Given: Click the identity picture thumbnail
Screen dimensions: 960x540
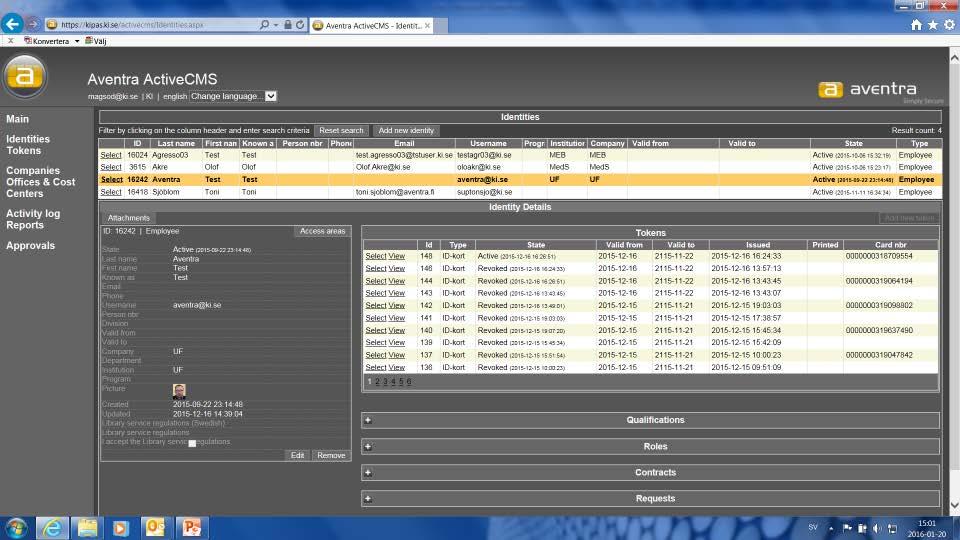Looking at the screenshot, I should (179, 391).
